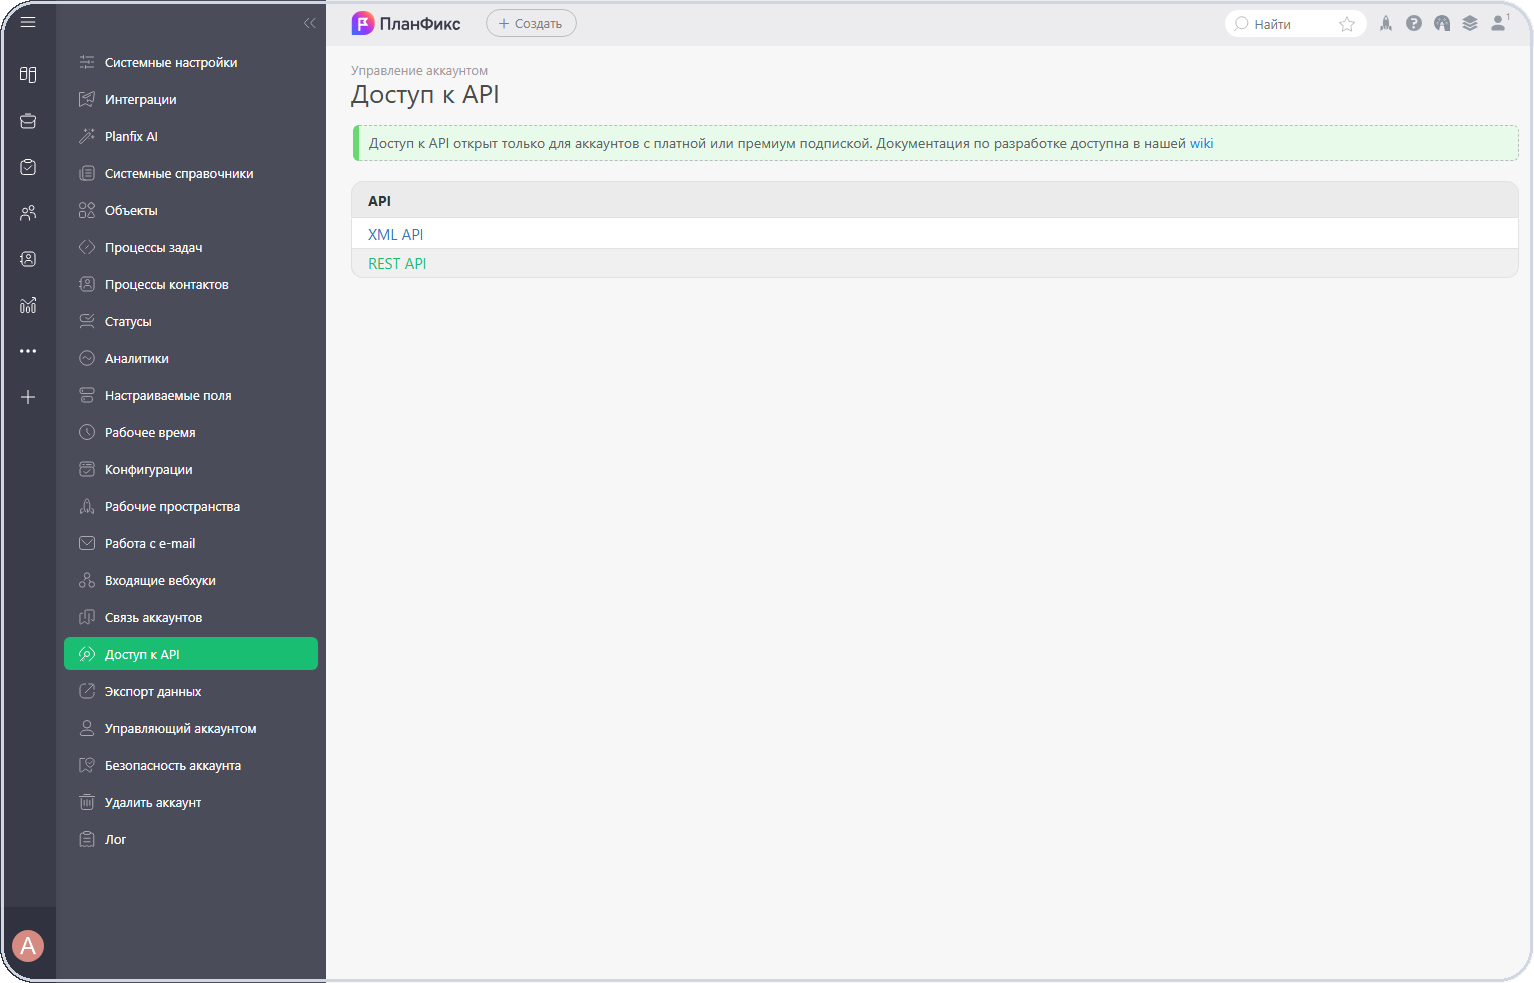Collapse the sidebar with double chevron

pyautogui.click(x=309, y=23)
